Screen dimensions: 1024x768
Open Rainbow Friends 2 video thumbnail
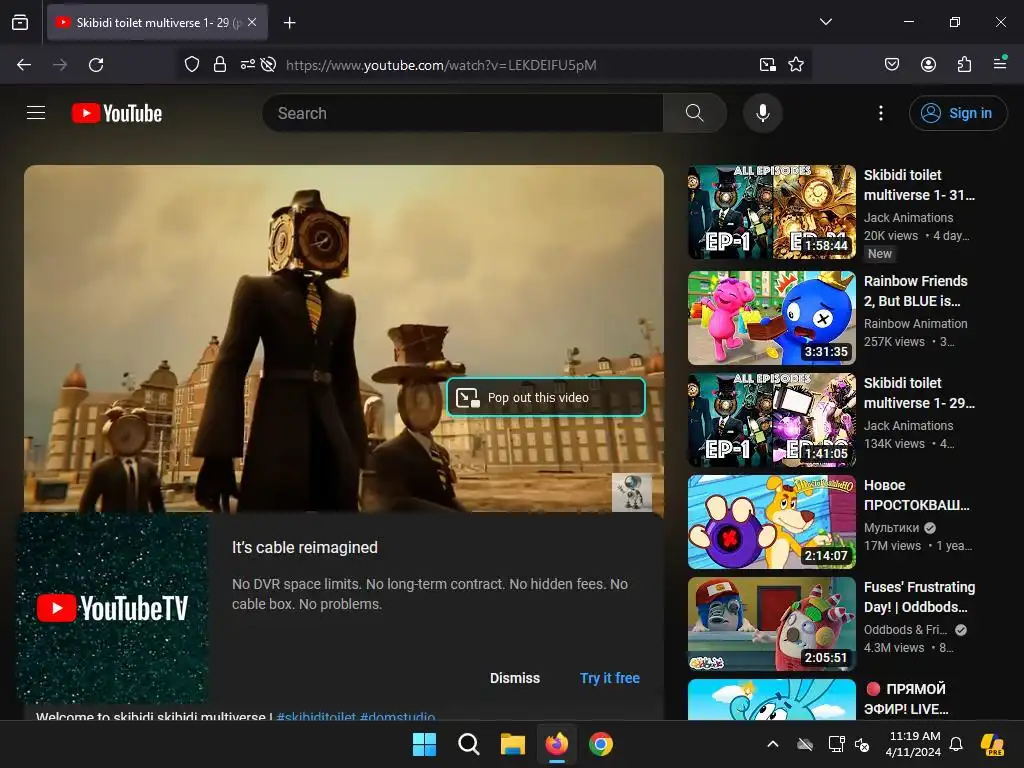(771, 318)
